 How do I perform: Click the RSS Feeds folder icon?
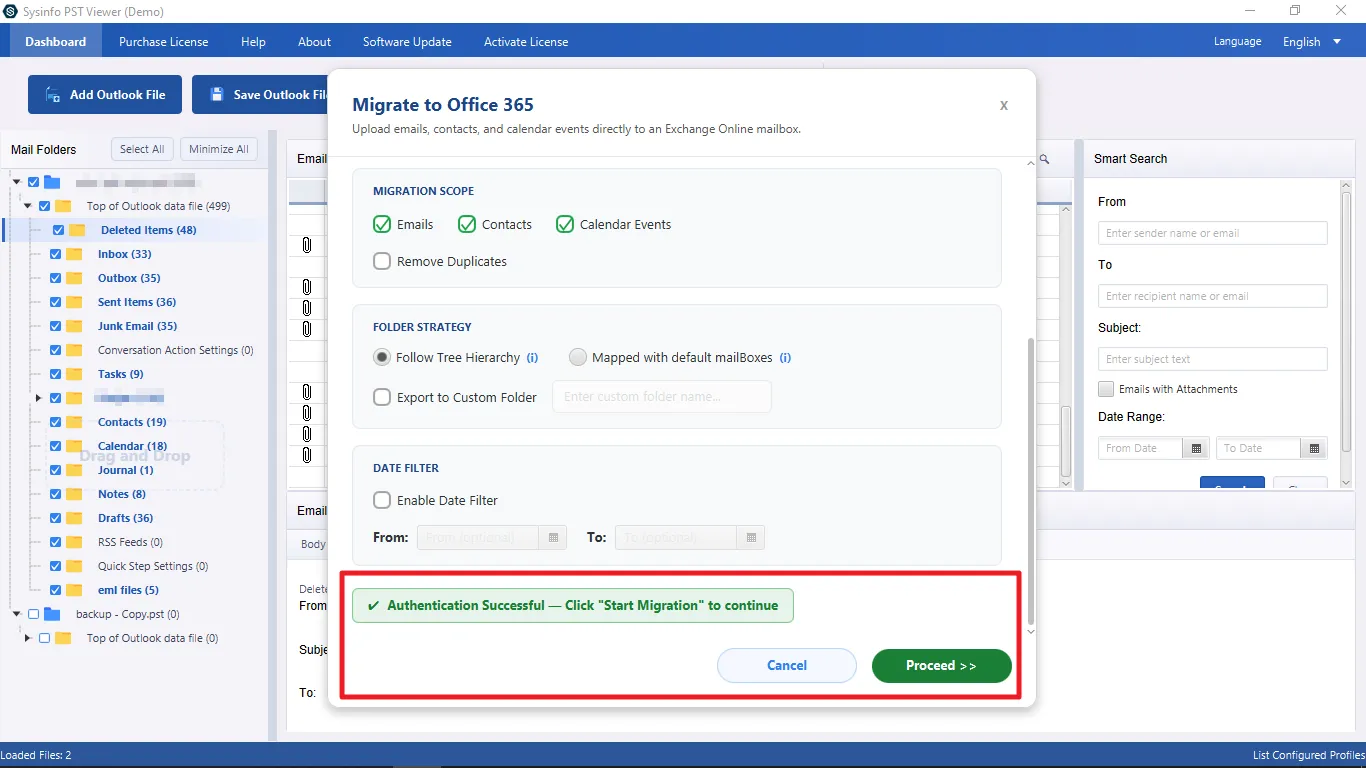click(x=74, y=542)
